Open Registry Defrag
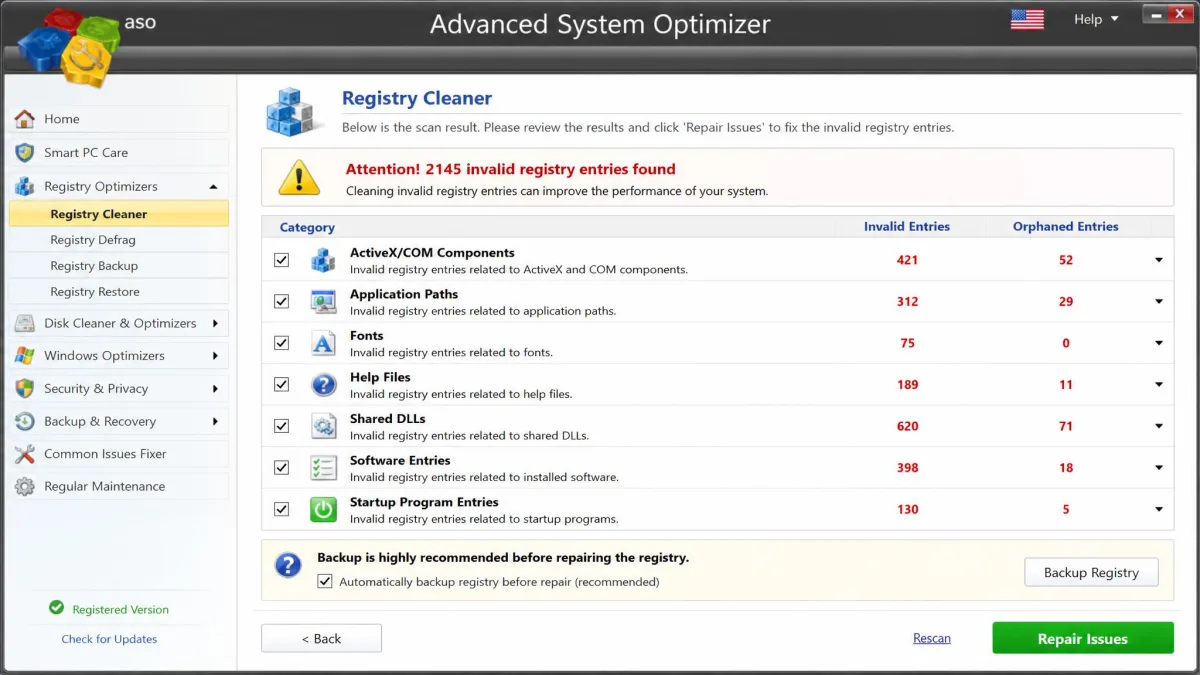 119,240
